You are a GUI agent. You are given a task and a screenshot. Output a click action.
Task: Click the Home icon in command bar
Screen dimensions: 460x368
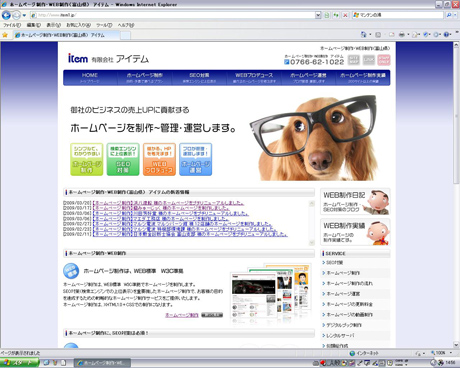pos(364,34)
